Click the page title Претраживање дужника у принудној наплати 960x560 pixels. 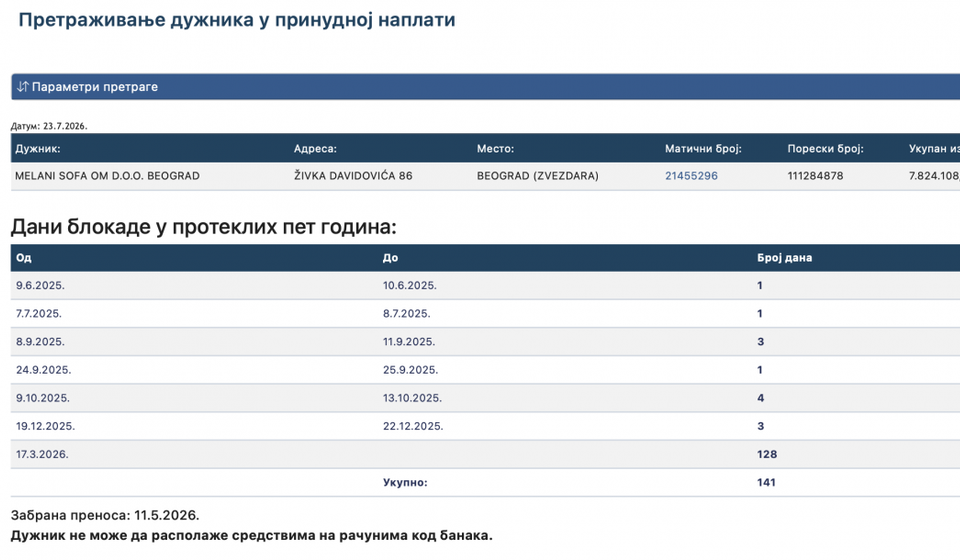(237, 20)
